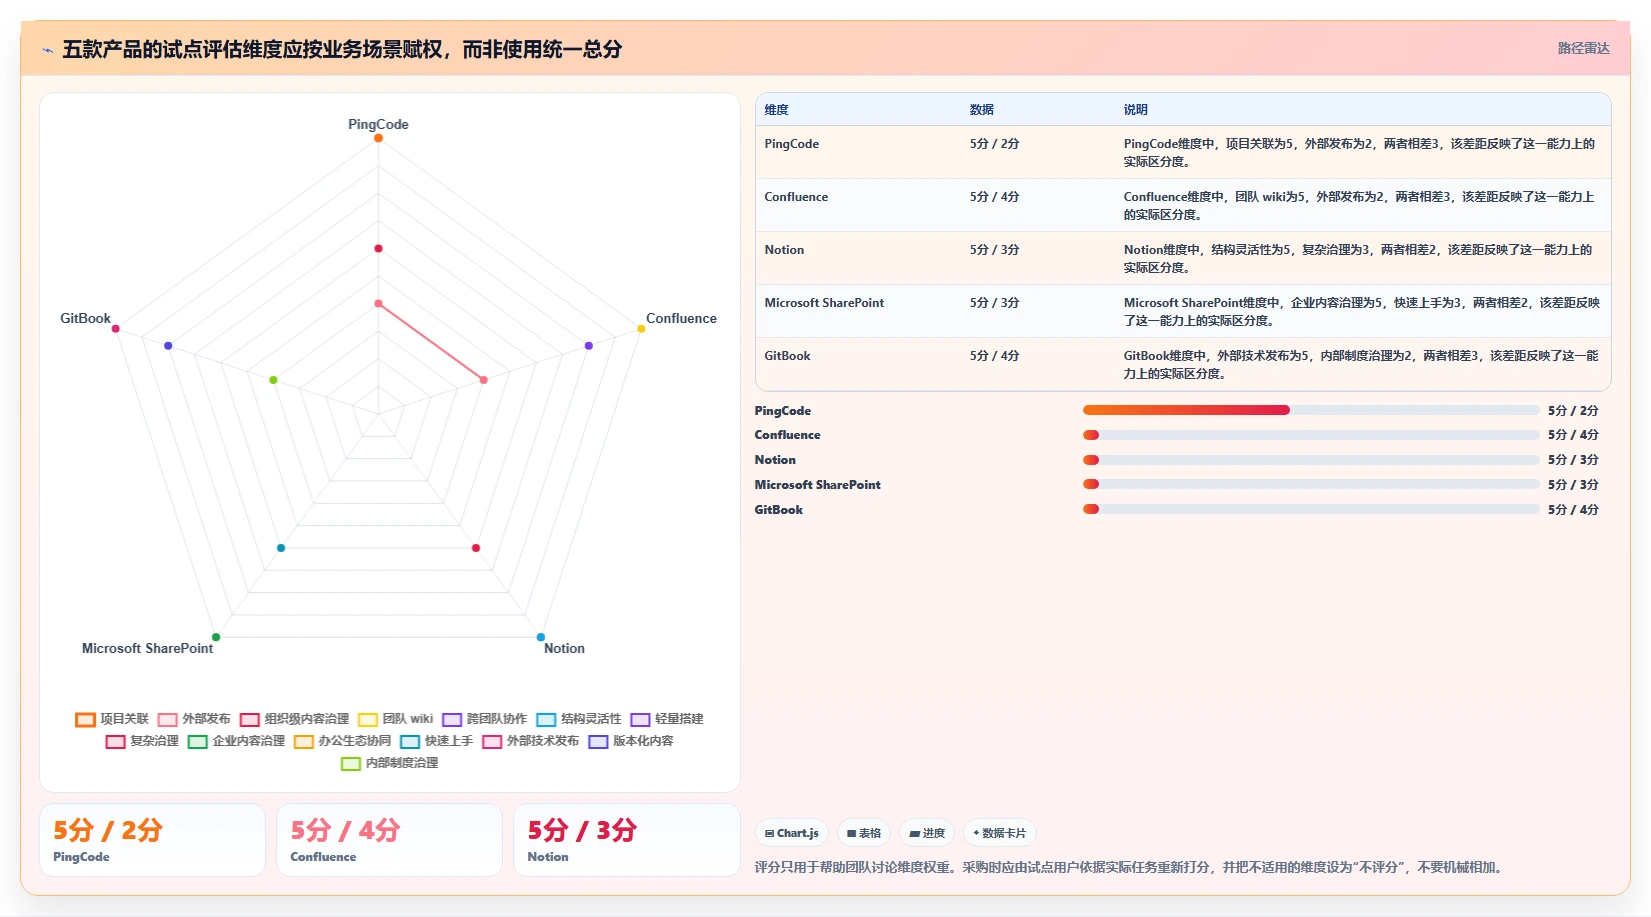1651x917 pixels.
Task: Click the Confluence radar axis label
Action: (681, 318)
